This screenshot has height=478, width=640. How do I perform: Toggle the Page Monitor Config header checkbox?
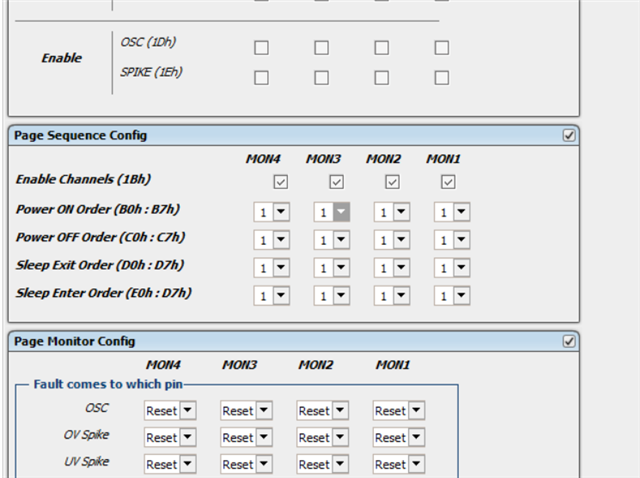[x=569, y=341]
